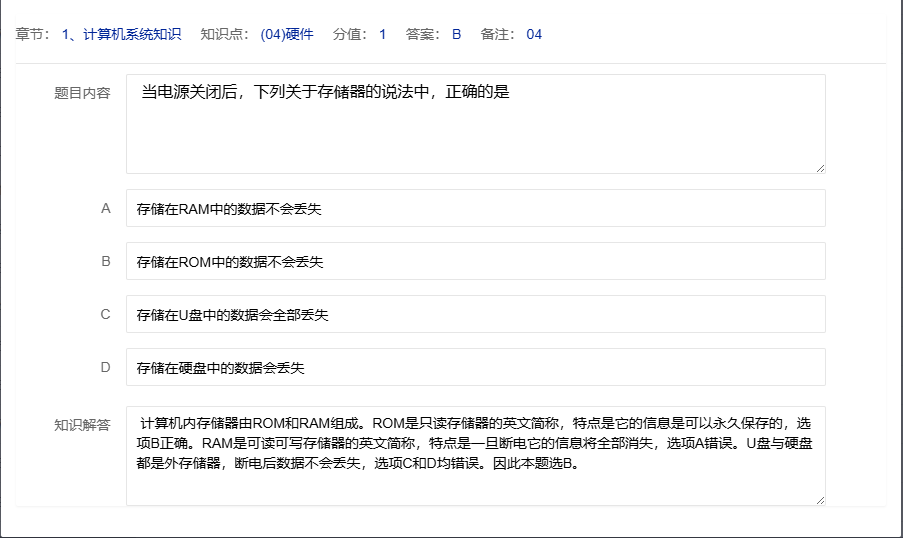Image resolution: width=903 pixels, height=538 pixels.
Task: Click the option C U盘 input field
Action: (475, 315)
